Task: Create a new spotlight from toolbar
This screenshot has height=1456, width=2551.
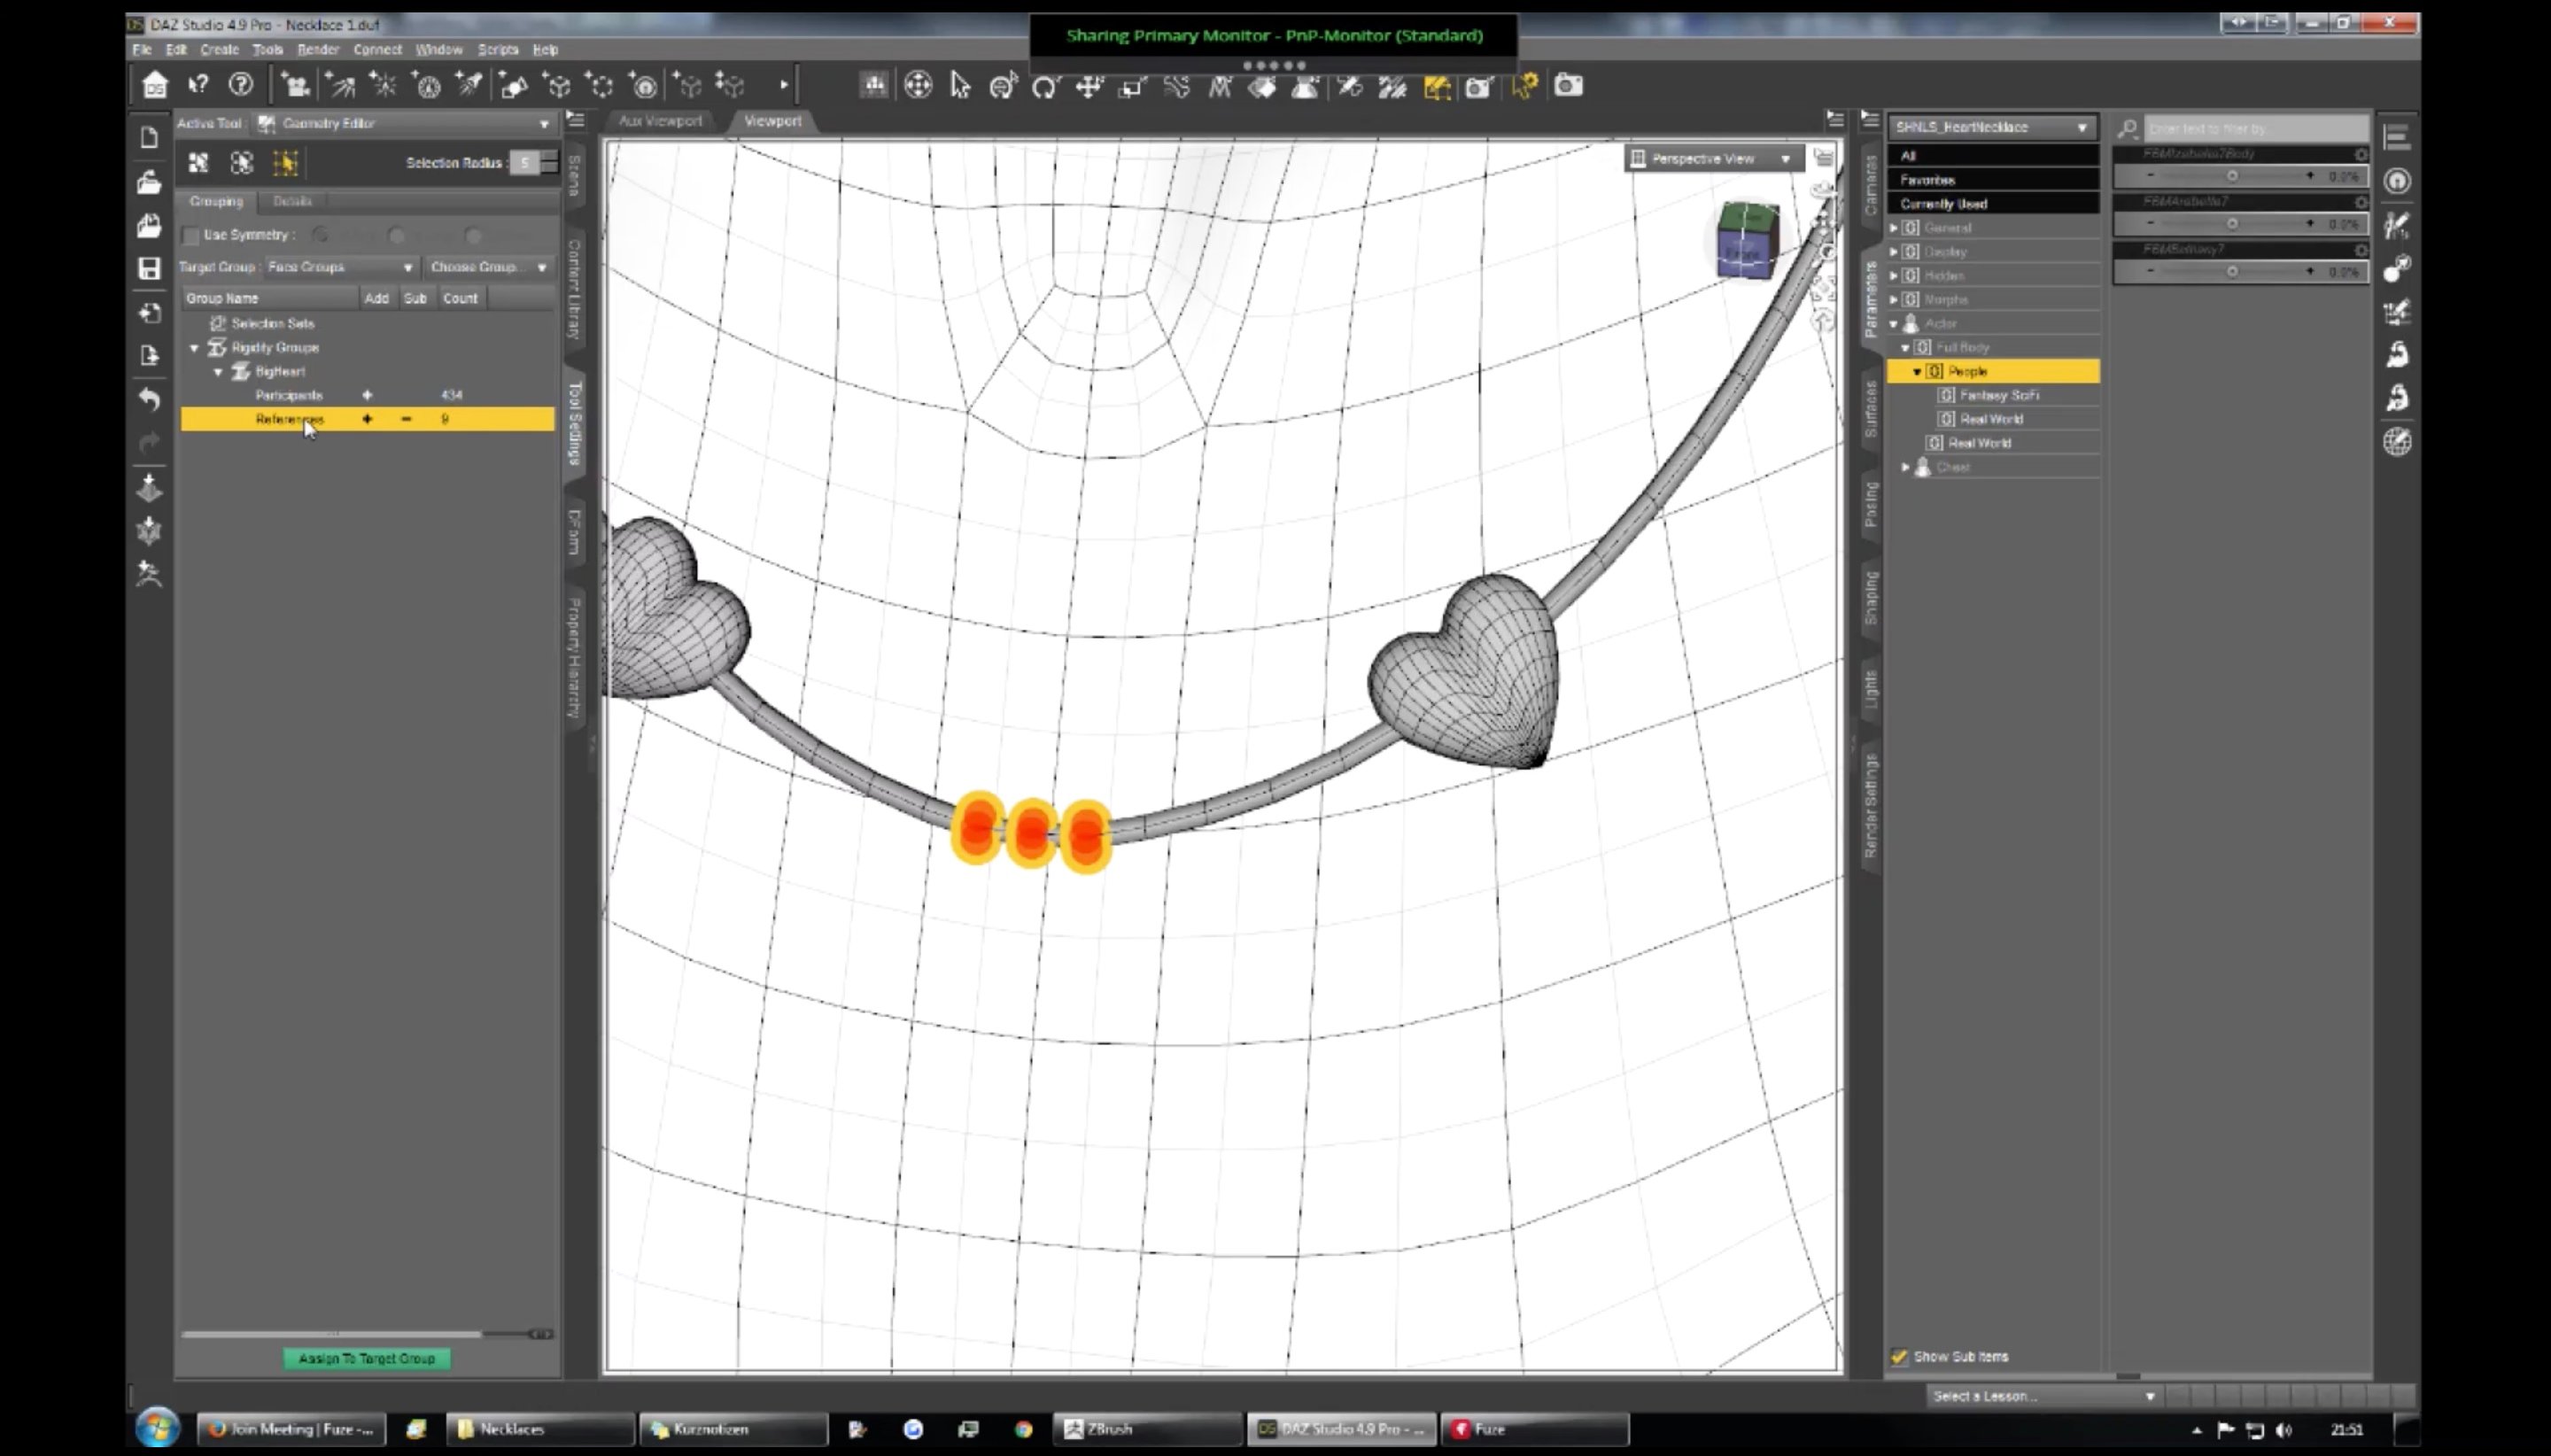Action: [470, 85]
